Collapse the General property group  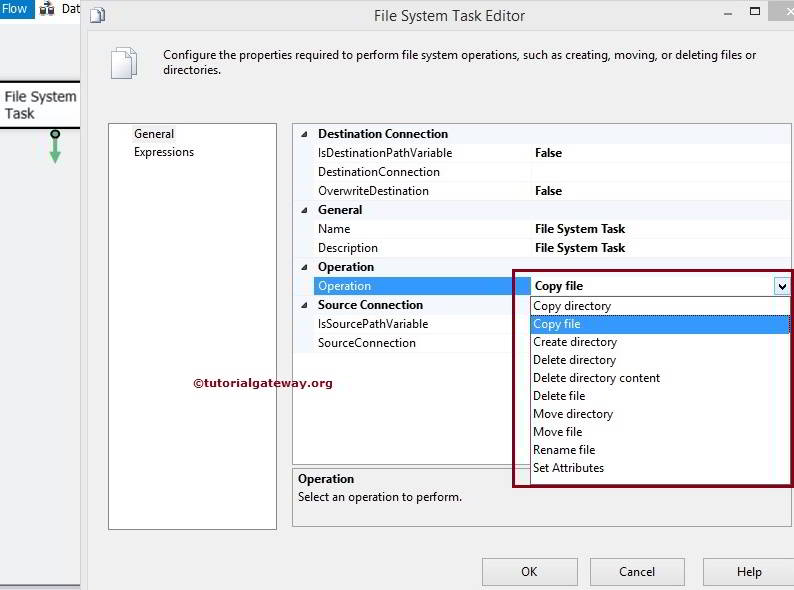point(304,210)
